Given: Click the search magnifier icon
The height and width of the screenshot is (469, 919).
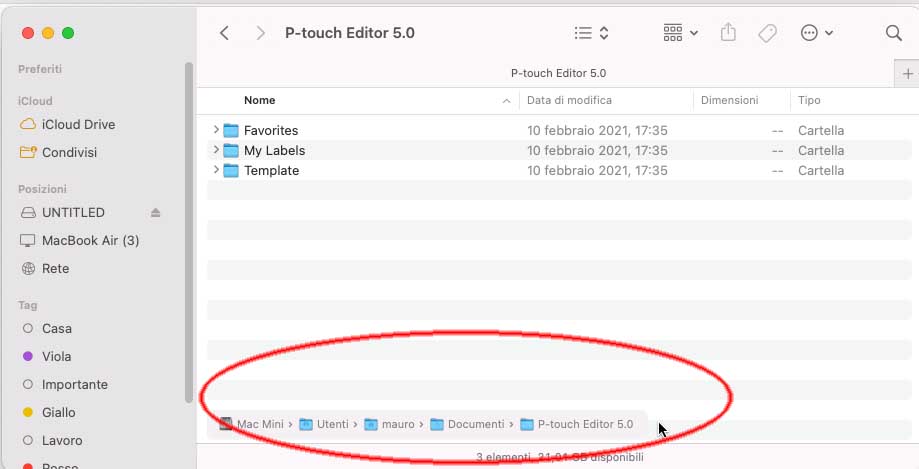Looking at the screenshot, I should [894, 33].
